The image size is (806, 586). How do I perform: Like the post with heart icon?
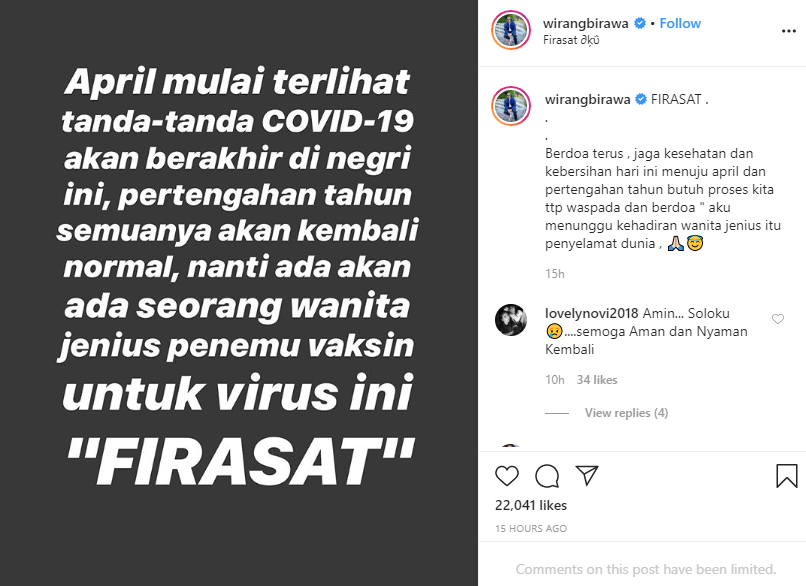pos(507,476)
